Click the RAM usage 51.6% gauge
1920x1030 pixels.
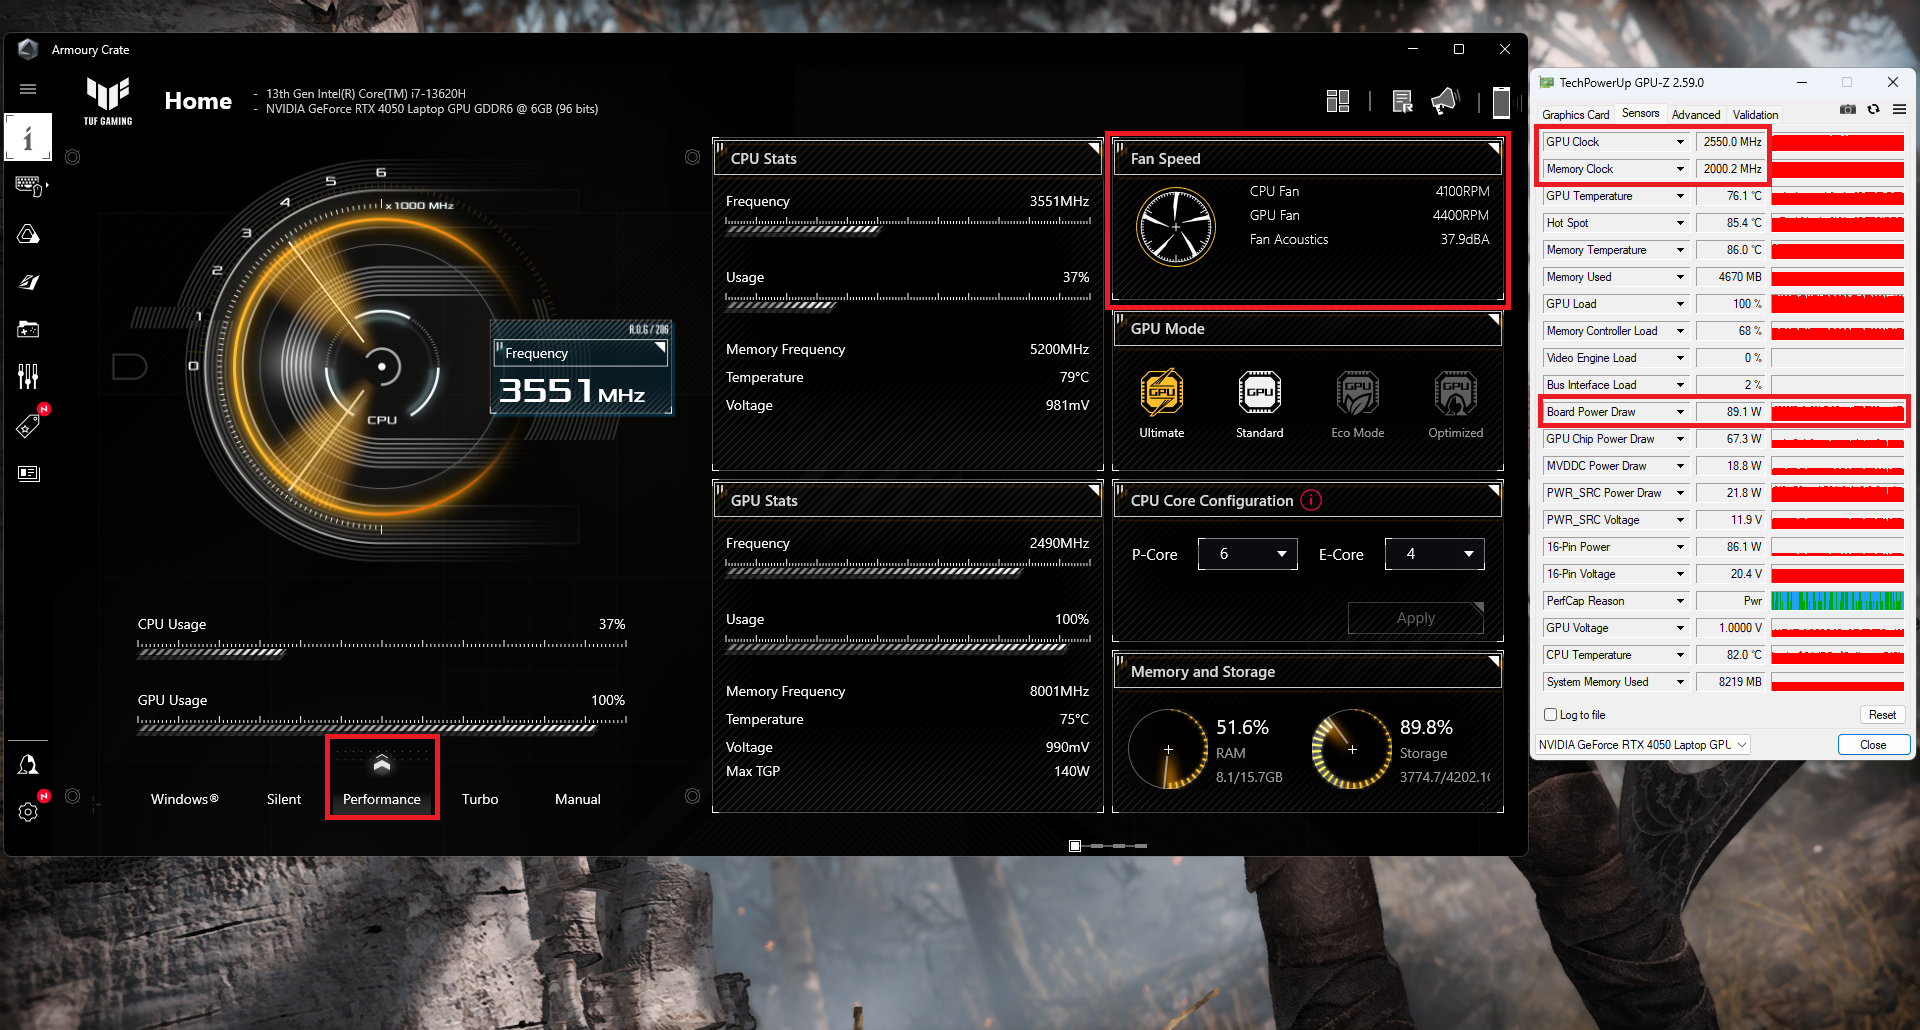tap(1168, 749)
